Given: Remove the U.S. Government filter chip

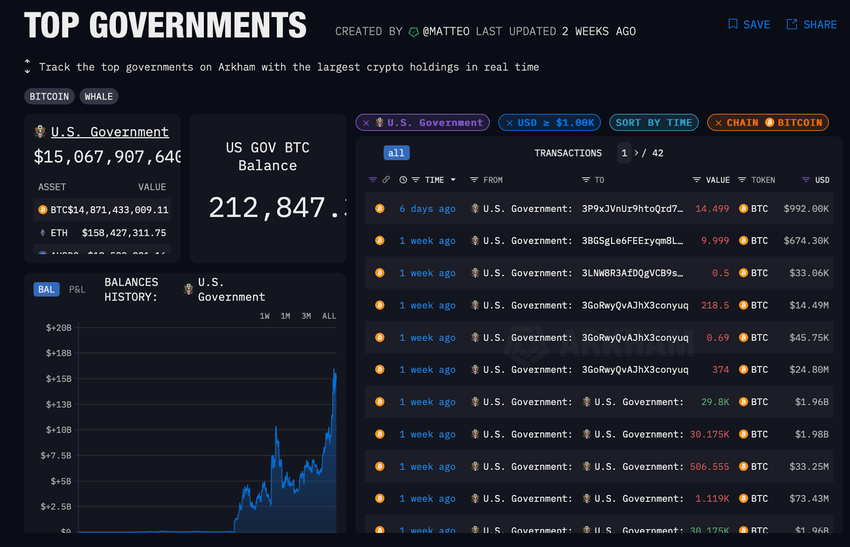Looking at the screenshot, I should click(x=366, y=123).
